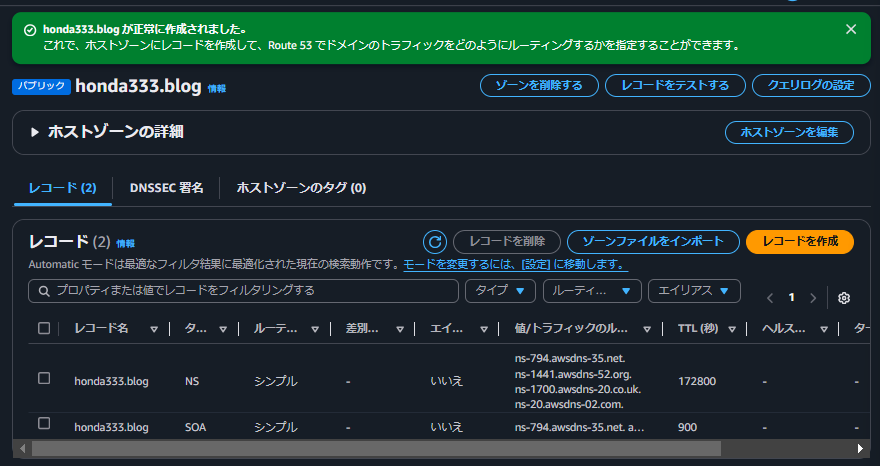Open 情報 link next to honda333.blog title
Image resolution: width=880 pixels, height=466 pixels.
[x=217, y=89]
